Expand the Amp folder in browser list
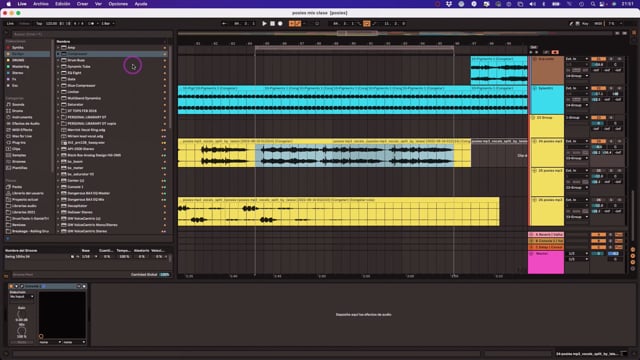 click(58, 48)
